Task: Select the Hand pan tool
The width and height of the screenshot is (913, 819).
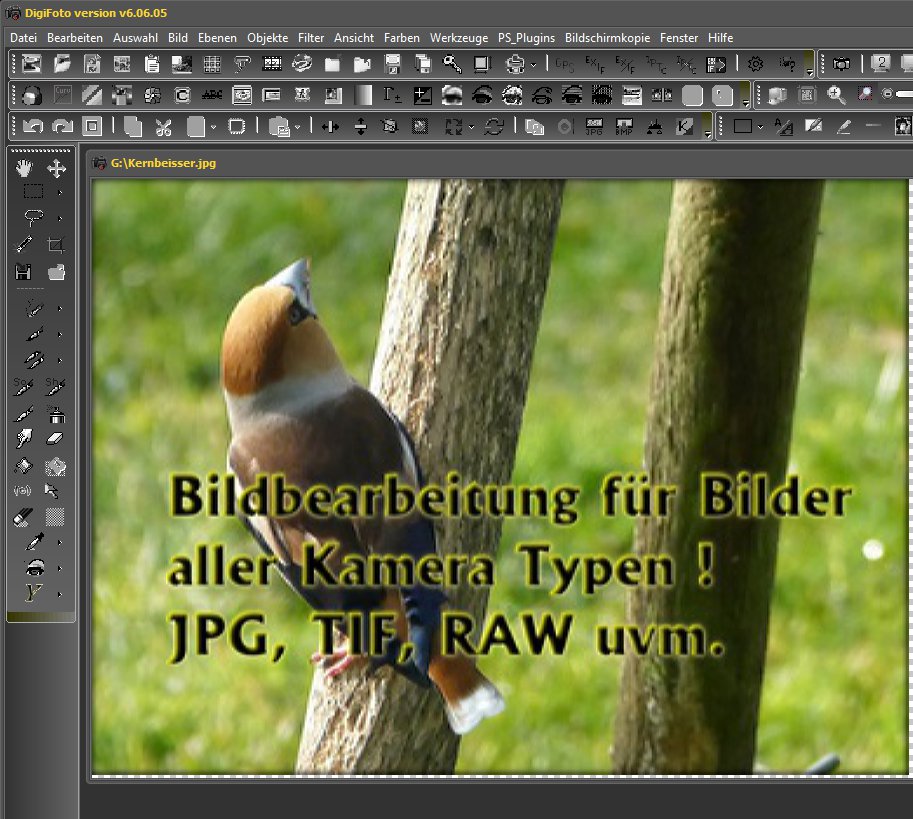Action: tap(24, 169)
